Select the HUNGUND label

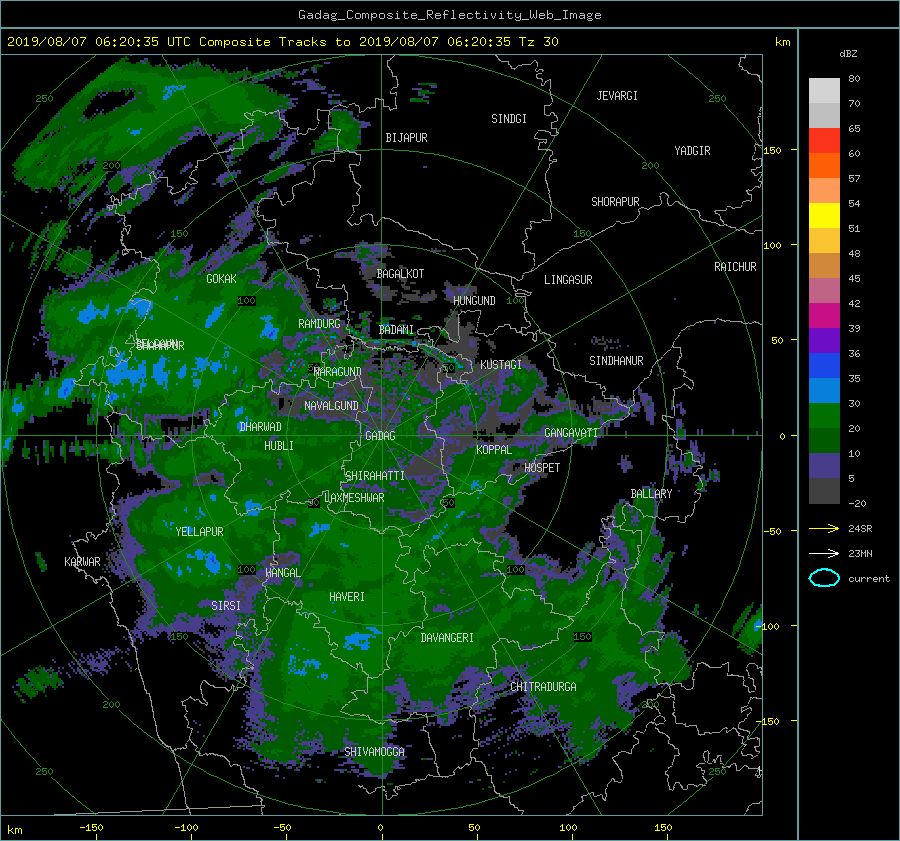point(474,301)
